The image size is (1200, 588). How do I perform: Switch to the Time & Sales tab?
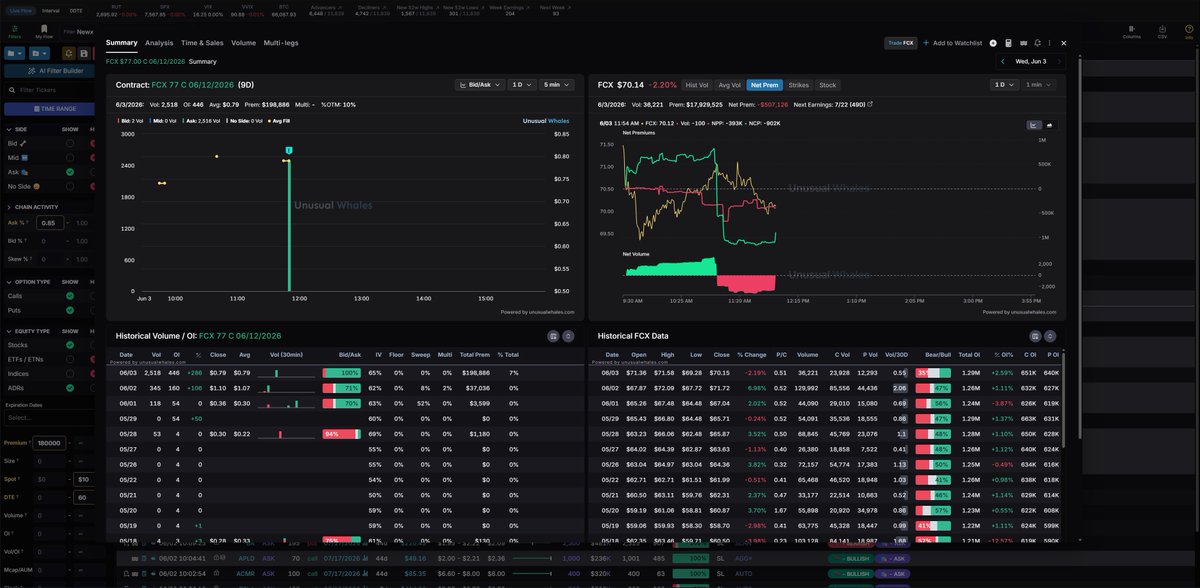203,43
